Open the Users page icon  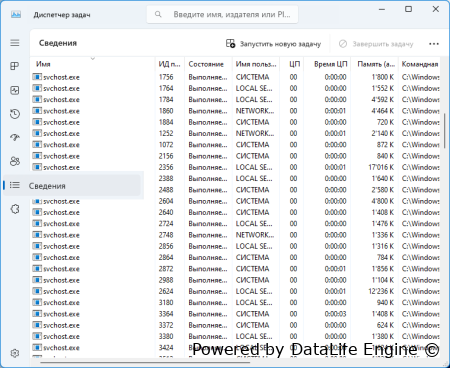click(x=15, y=161)
